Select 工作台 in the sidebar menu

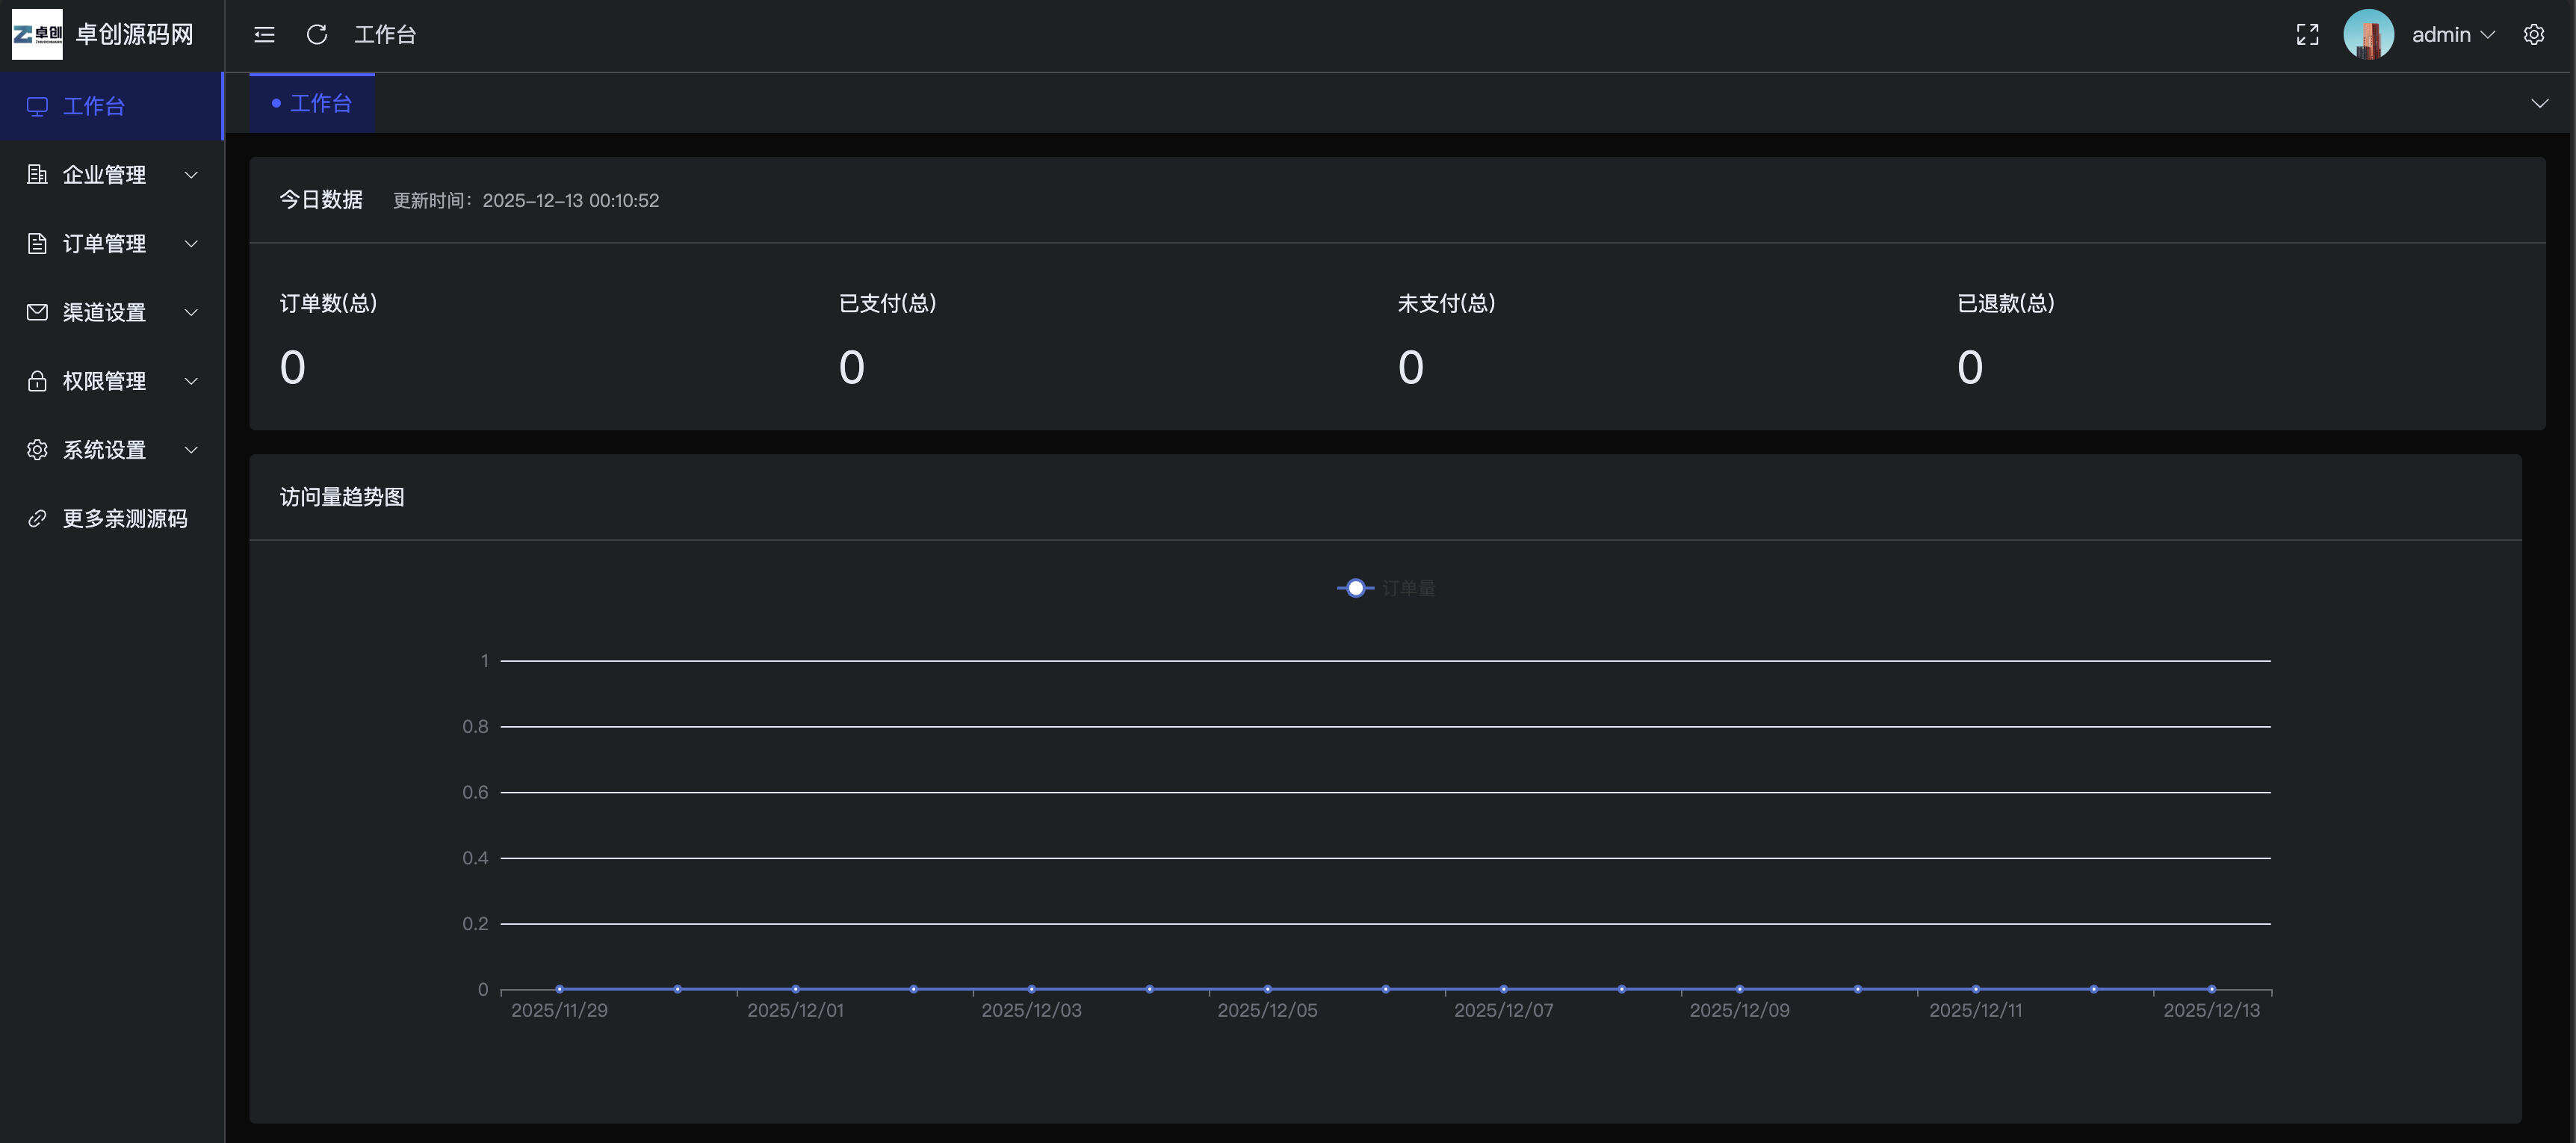(94, 106)
